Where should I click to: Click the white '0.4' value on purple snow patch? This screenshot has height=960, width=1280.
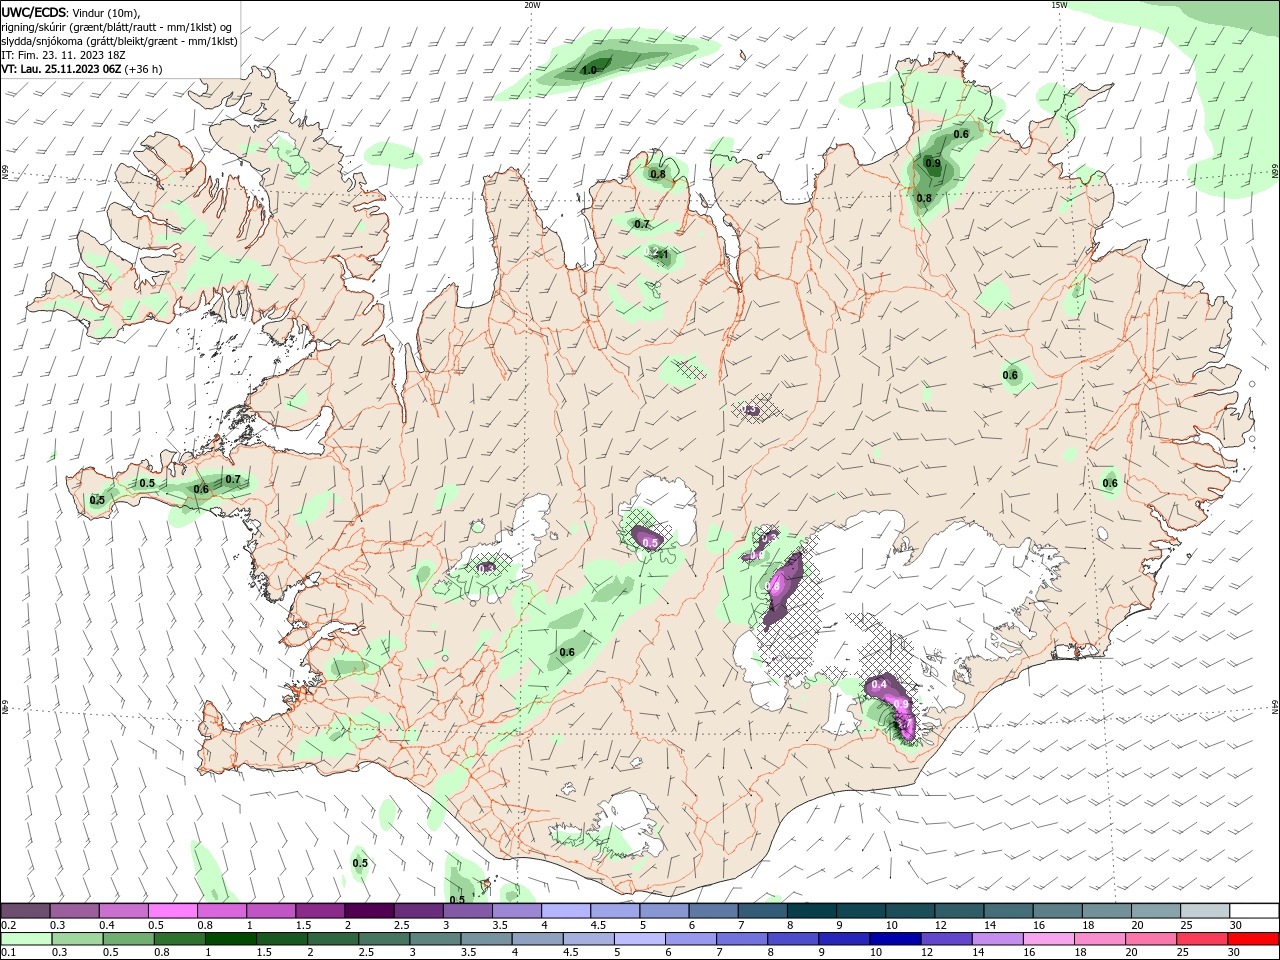point(879,684)
